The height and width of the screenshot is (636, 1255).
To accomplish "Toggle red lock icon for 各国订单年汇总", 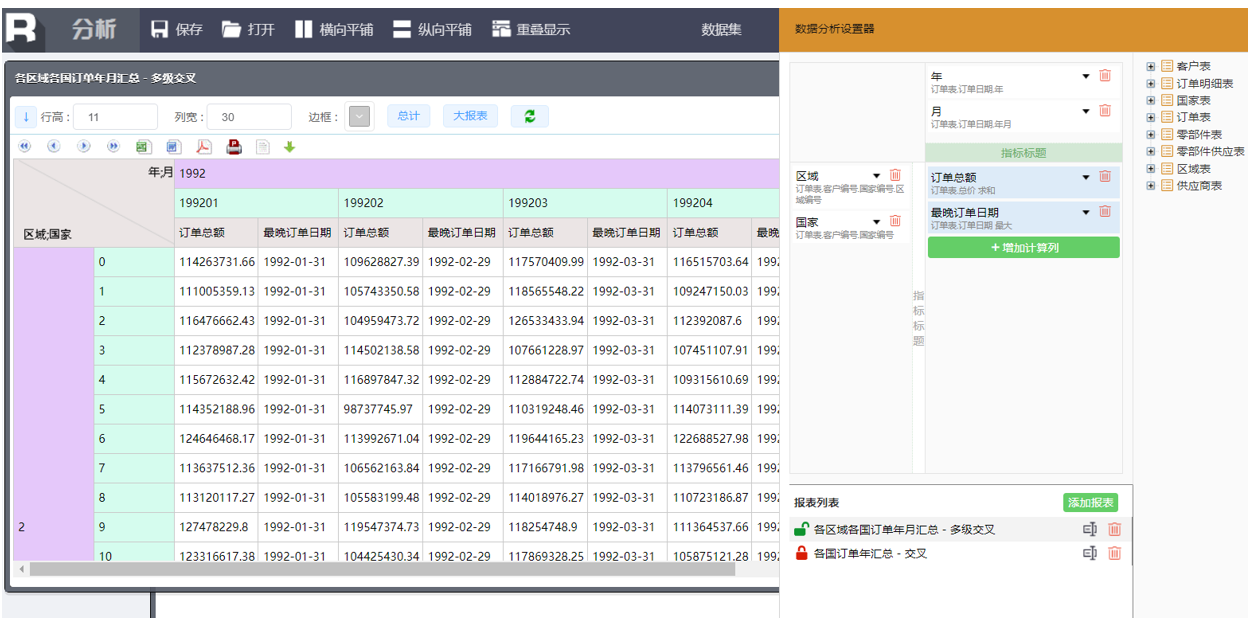I will (x=801, y=553).
